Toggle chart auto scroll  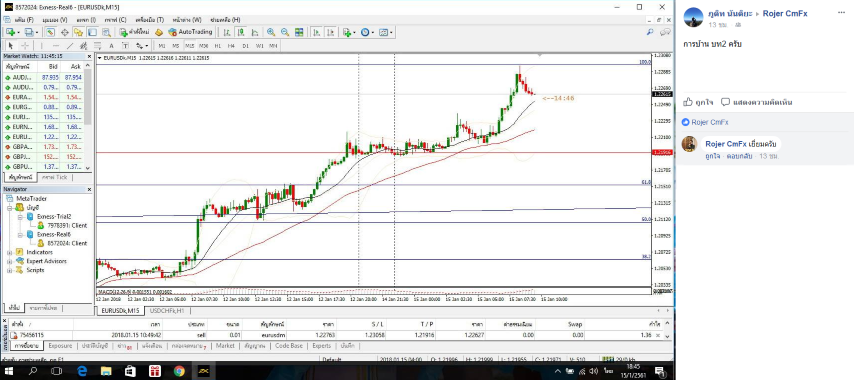[x=316, y=32]
